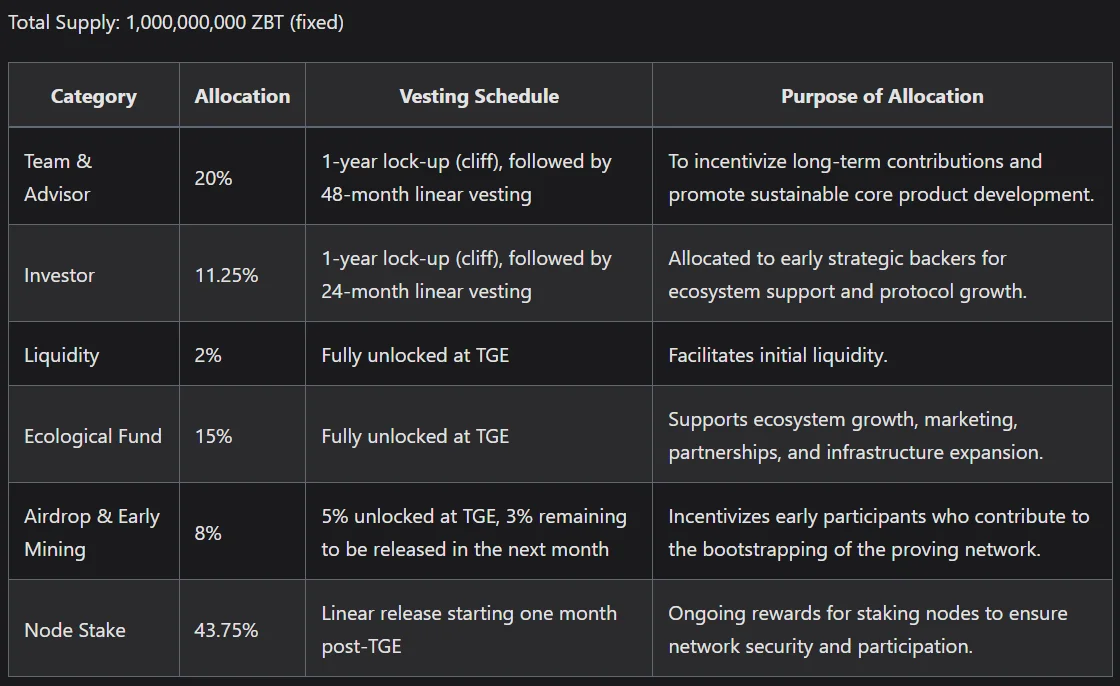Select the Linear release post-TGE cell

[479, 630]
